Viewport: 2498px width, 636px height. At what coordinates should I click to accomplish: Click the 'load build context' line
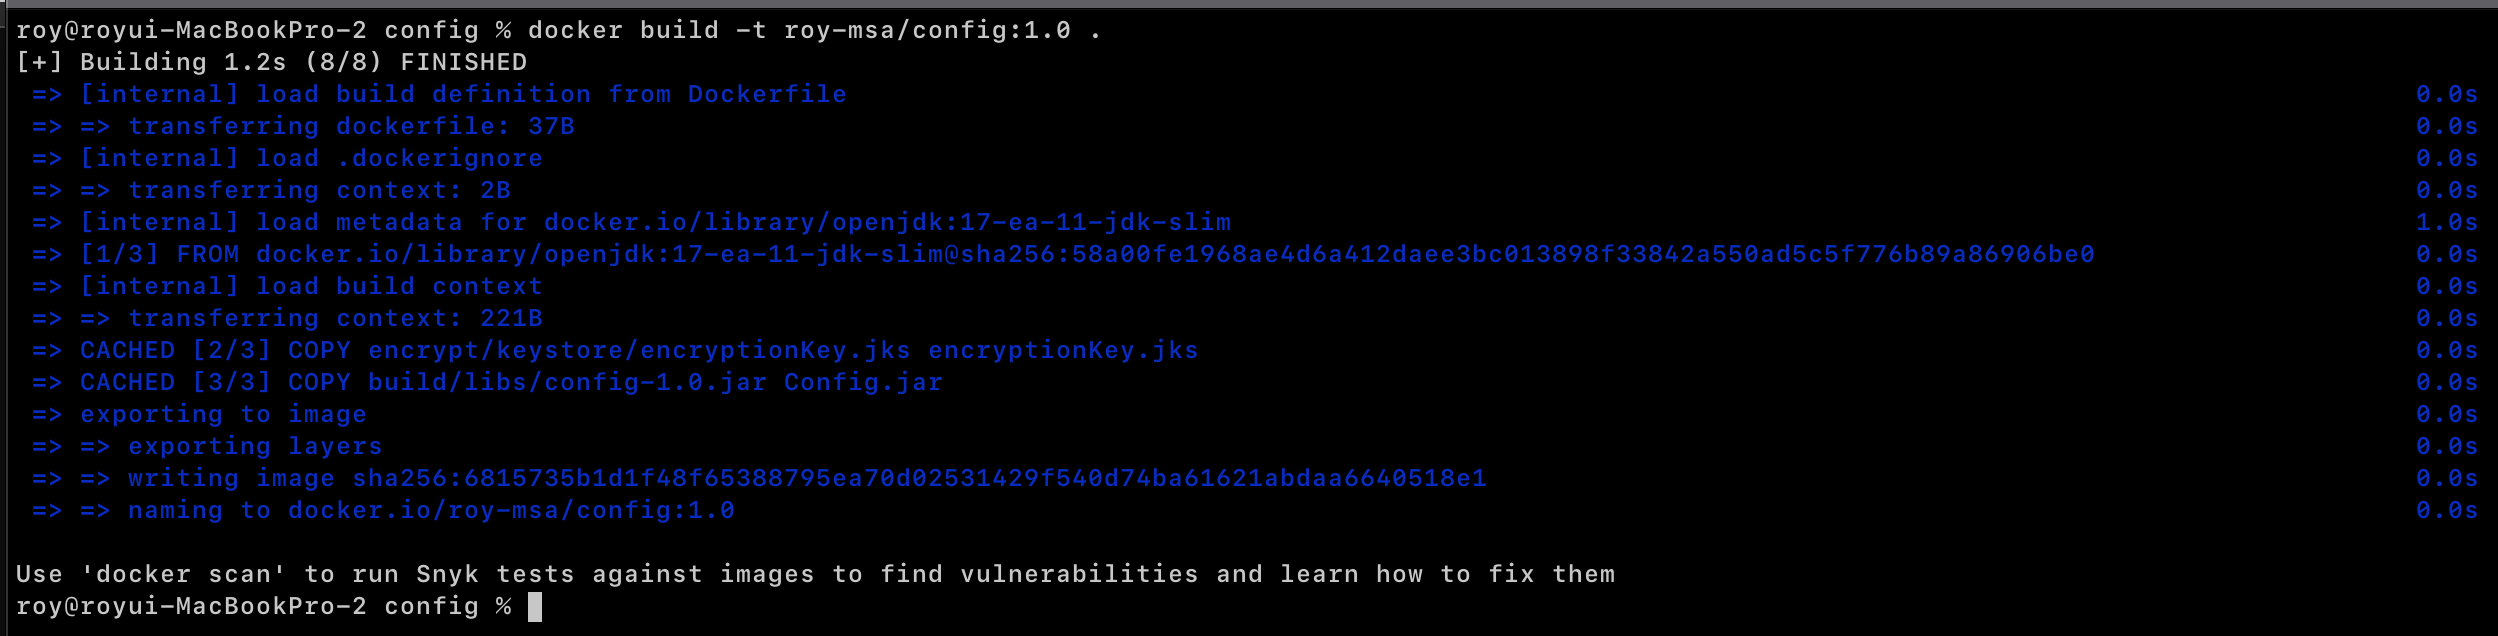(x=311, y=286)
